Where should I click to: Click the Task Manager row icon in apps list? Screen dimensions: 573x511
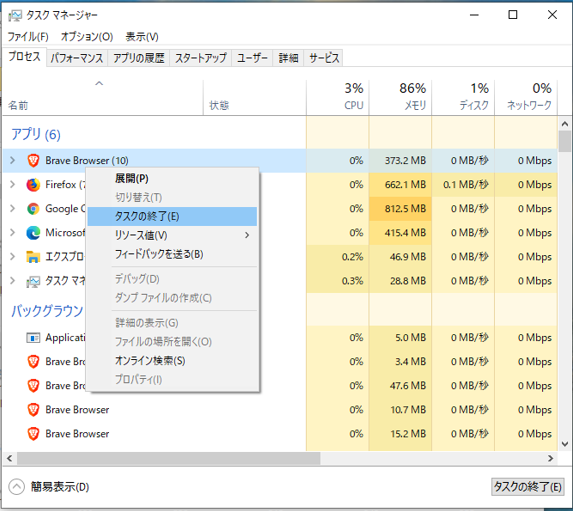click(x=33, y=281)
